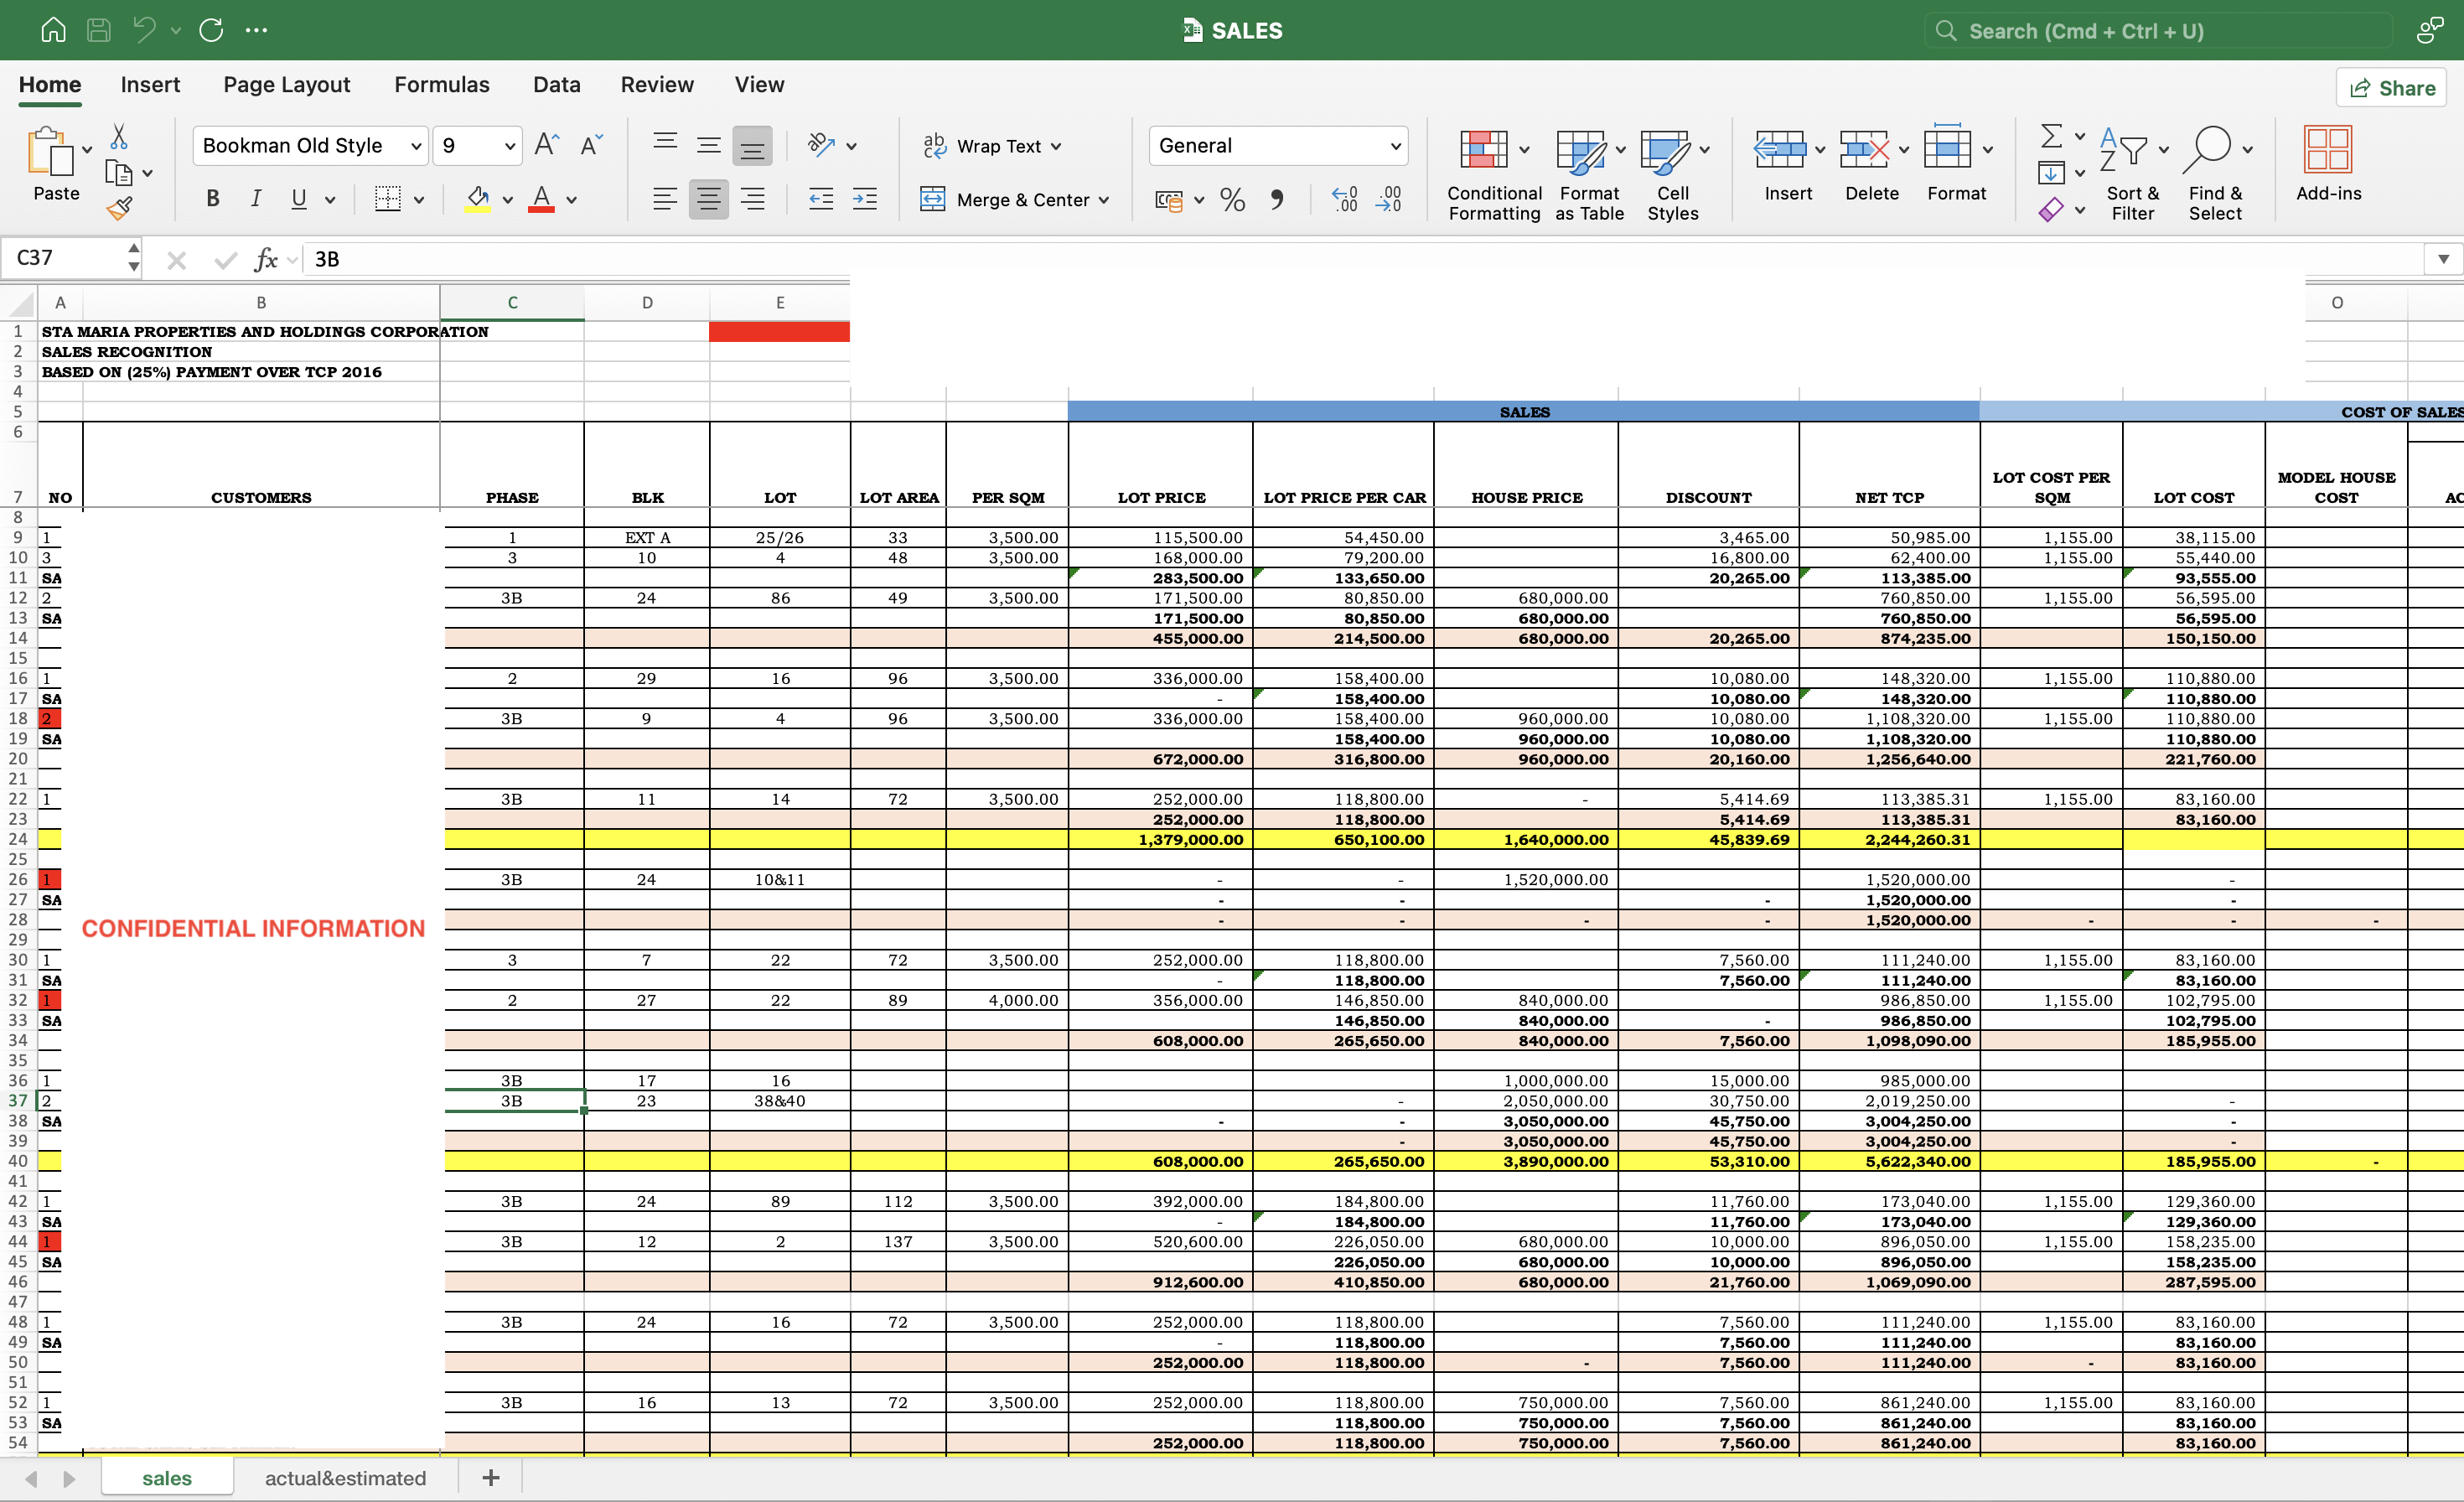Image resolution: width=2464 pixels, height=1502 pixels.
Task: Click the Cut scissors icon
Action: [119, 136]
